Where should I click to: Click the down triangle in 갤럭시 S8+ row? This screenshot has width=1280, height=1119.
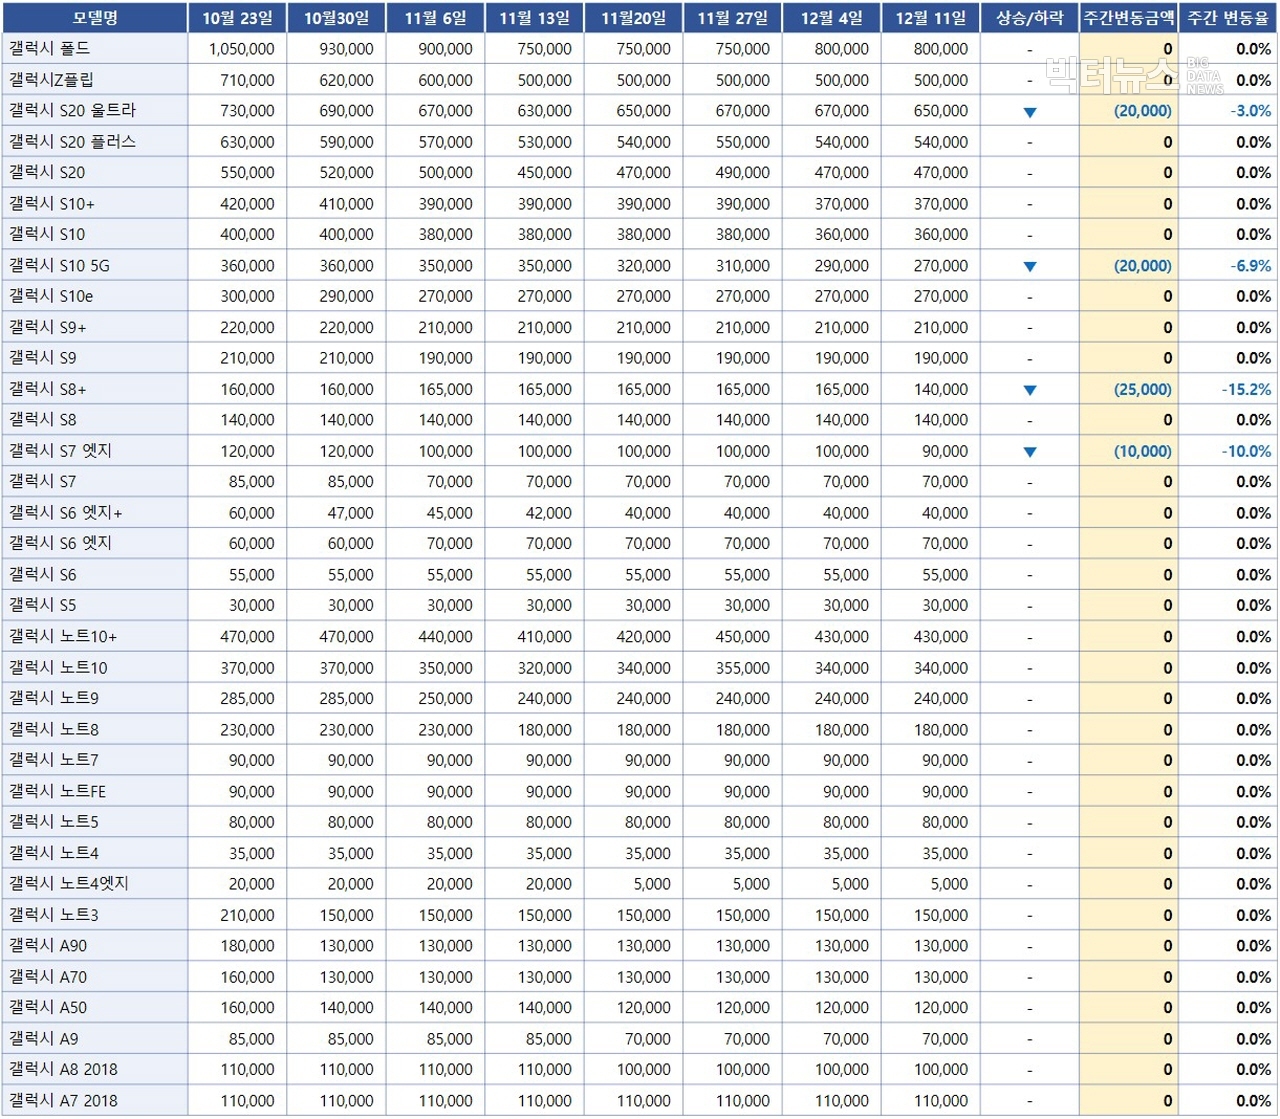(1030, 390)
